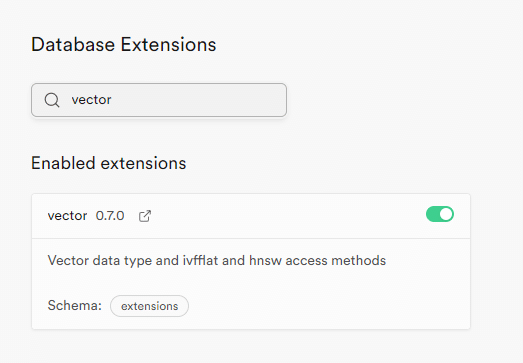Place cursor on "vector" text in search box
The width and height of the screenshot is (523, 363).
tap(91, 100)
